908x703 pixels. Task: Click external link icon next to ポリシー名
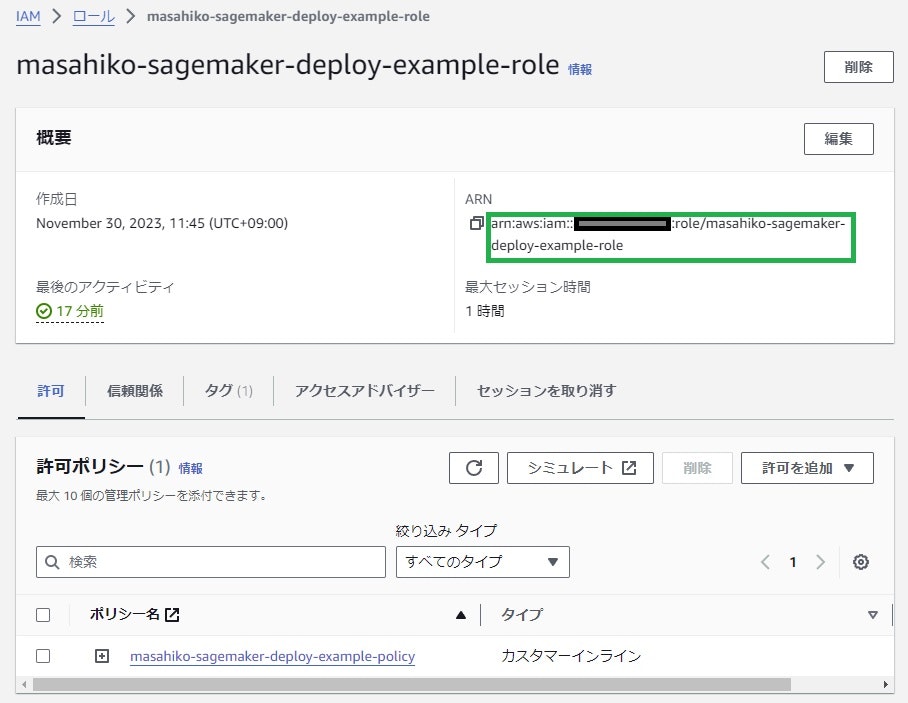coord(172,614)
